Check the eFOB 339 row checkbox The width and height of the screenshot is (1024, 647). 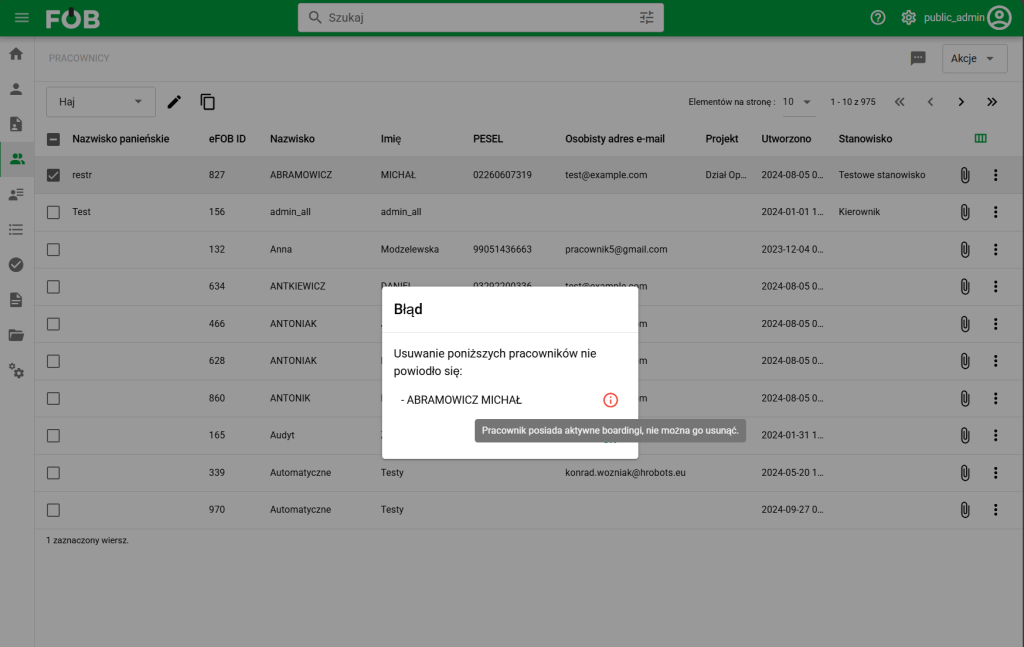pos(54,473)
